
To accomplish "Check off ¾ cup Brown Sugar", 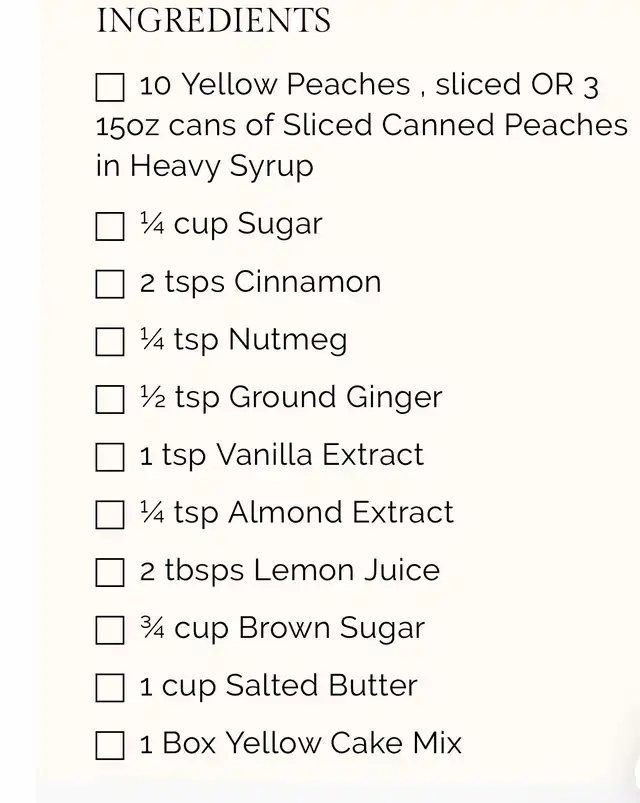I will (x=110, y=630).
